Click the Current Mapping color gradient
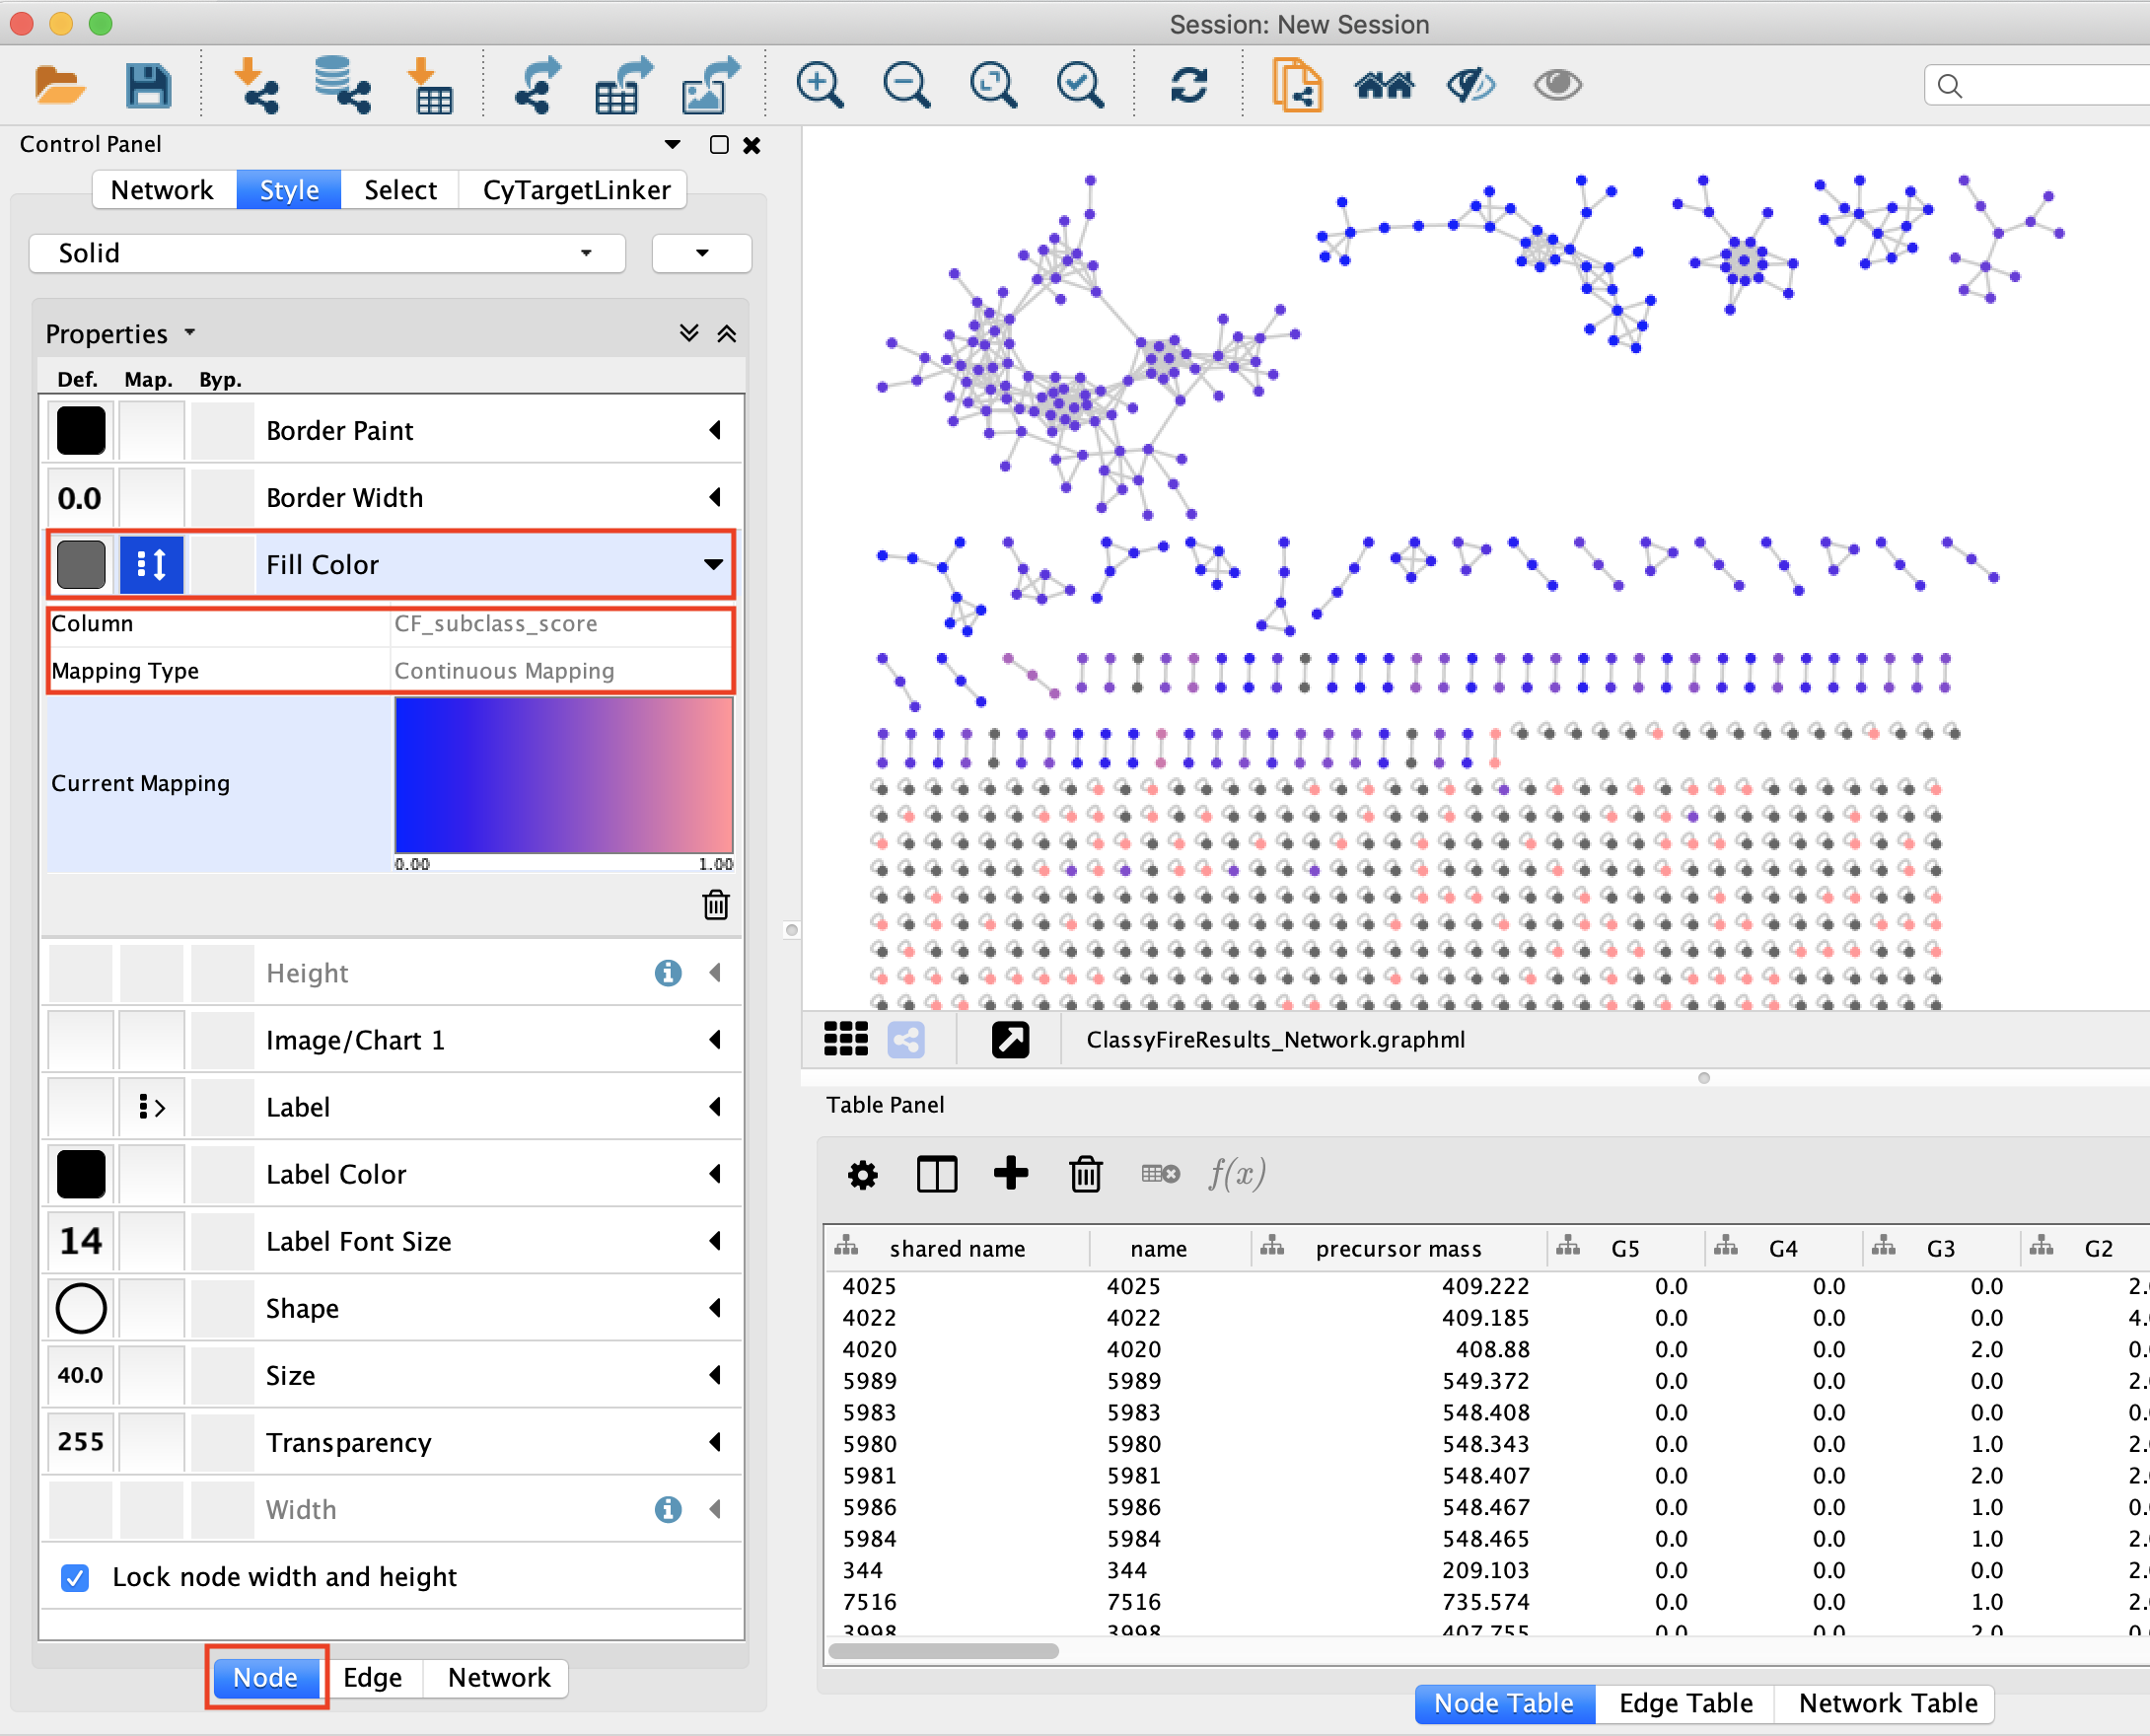2150x1736 pixels. 563,775
